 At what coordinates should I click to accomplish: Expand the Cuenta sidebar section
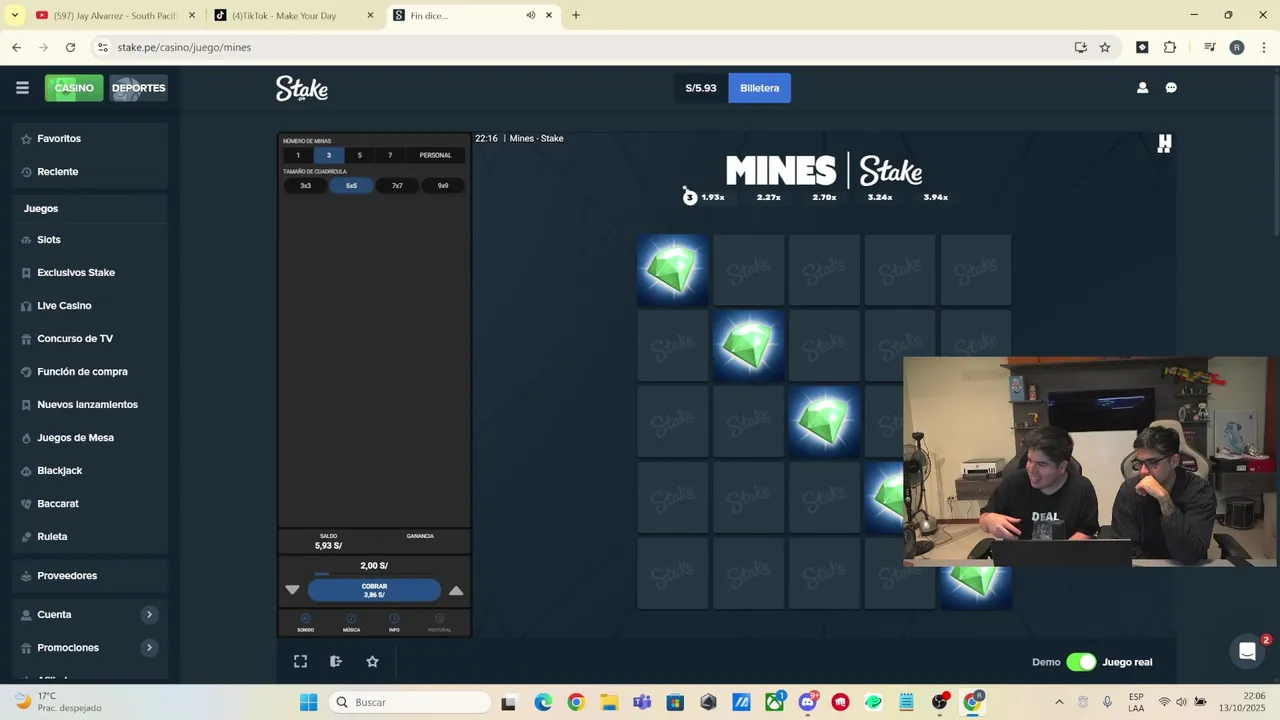tap(149, 614)
